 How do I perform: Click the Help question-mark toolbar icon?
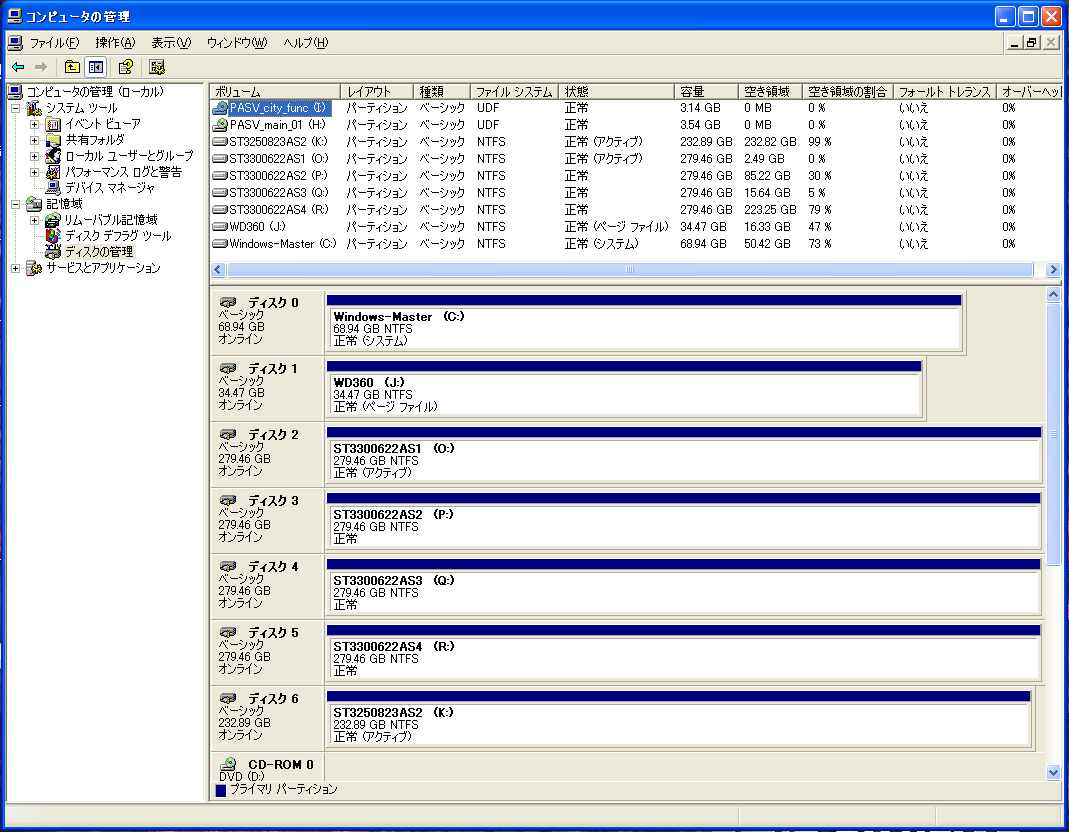126,67
